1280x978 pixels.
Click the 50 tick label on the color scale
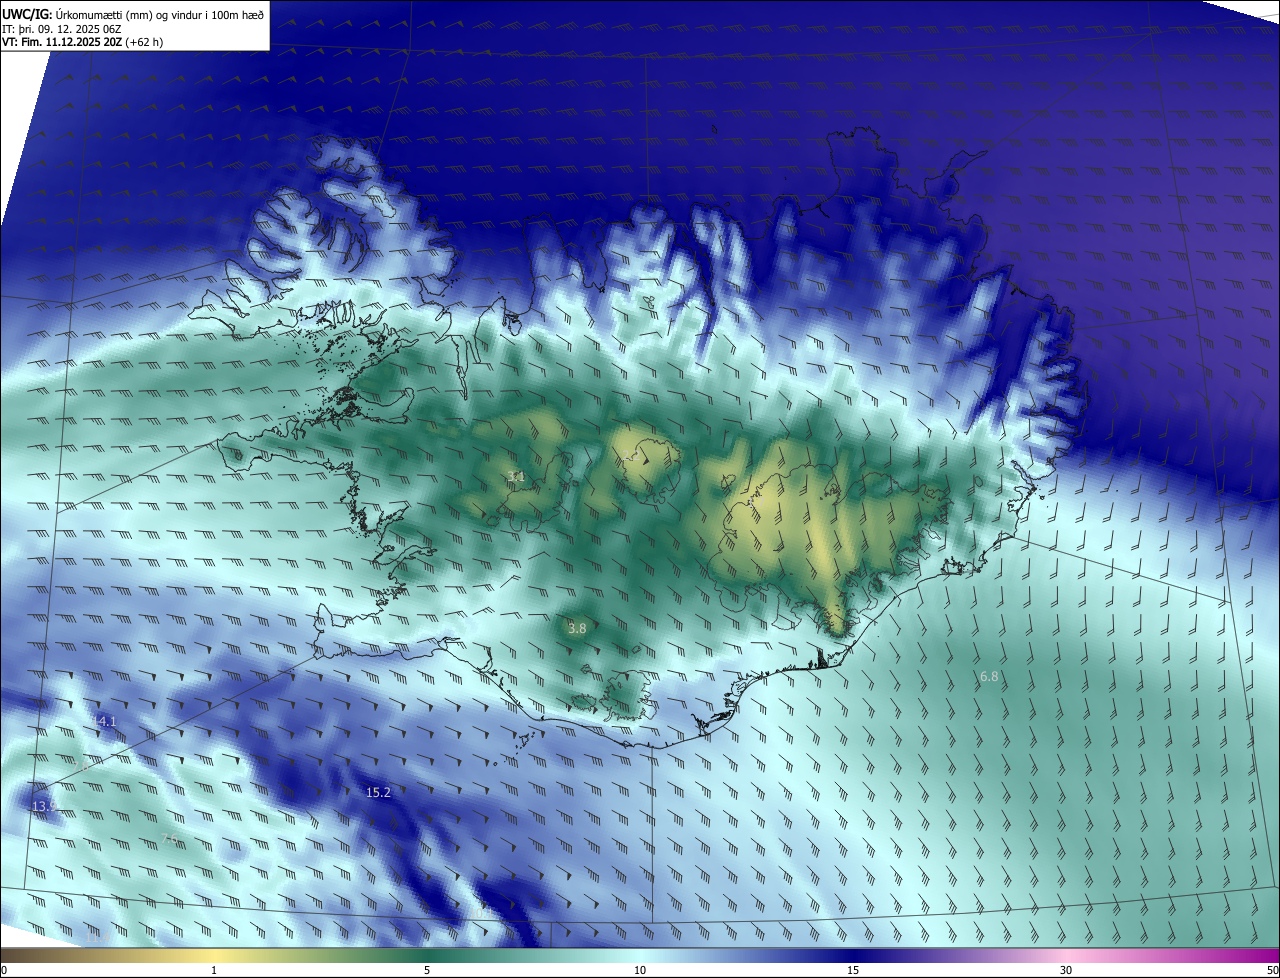pos(1271,970)
